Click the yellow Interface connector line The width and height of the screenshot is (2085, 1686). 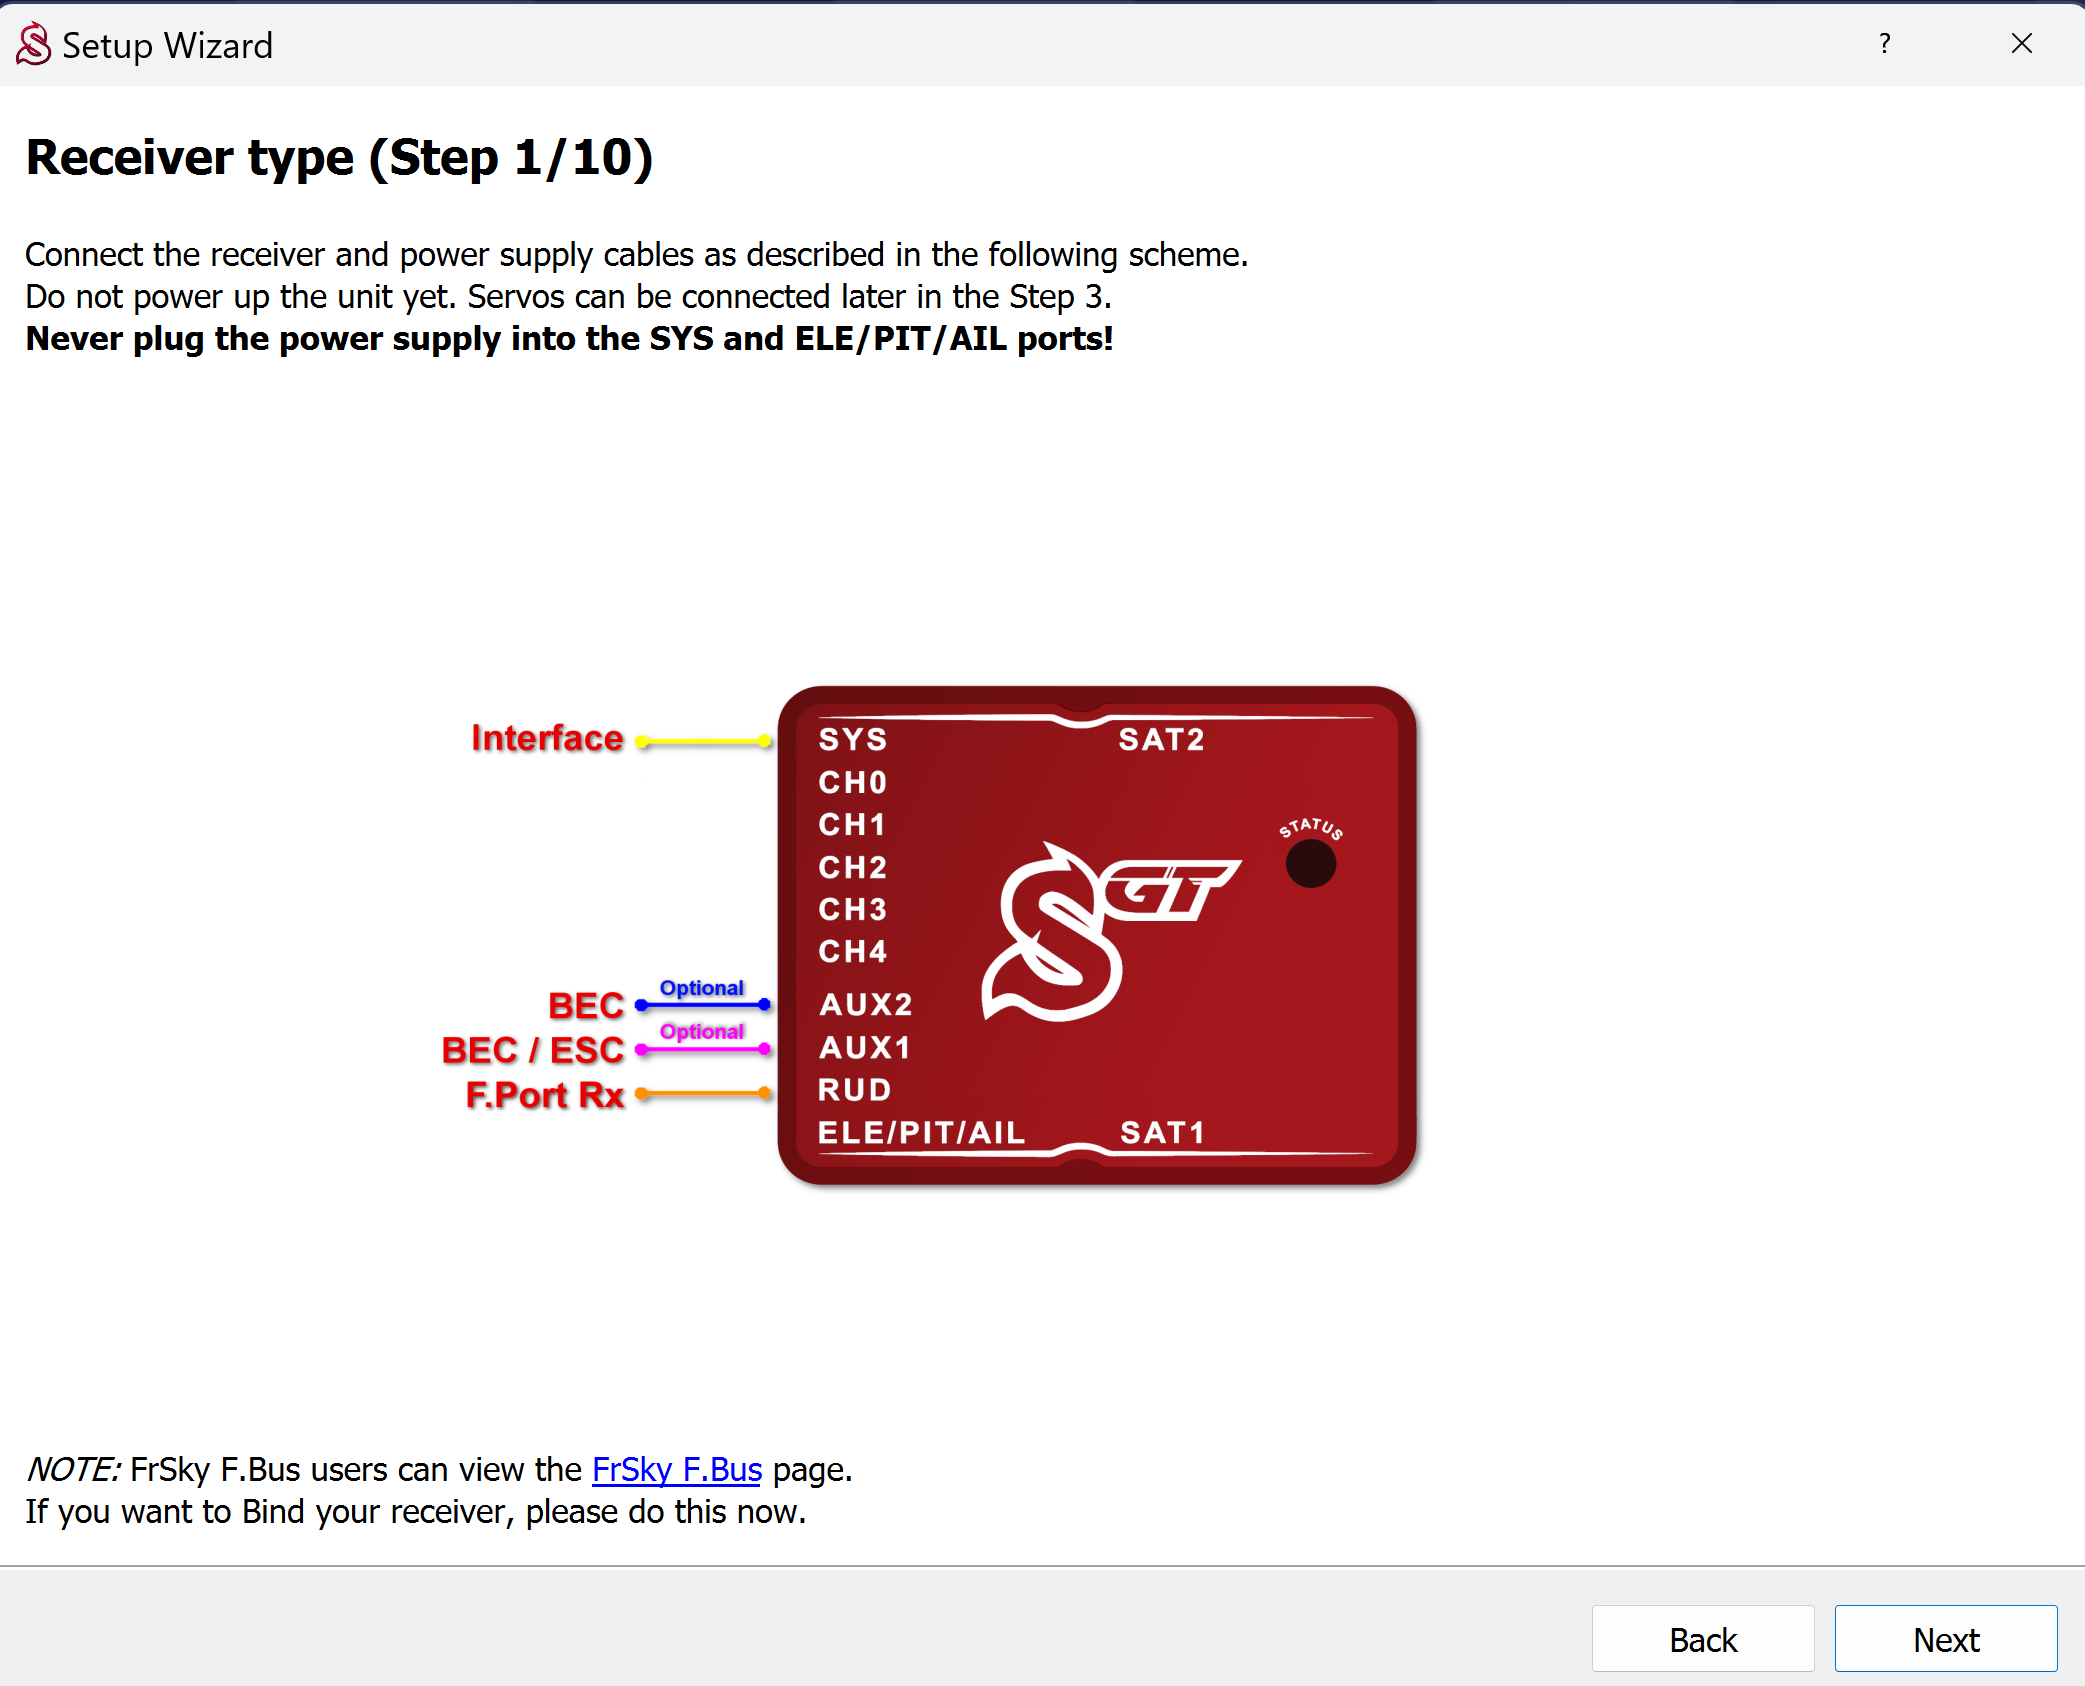point(704,741)
